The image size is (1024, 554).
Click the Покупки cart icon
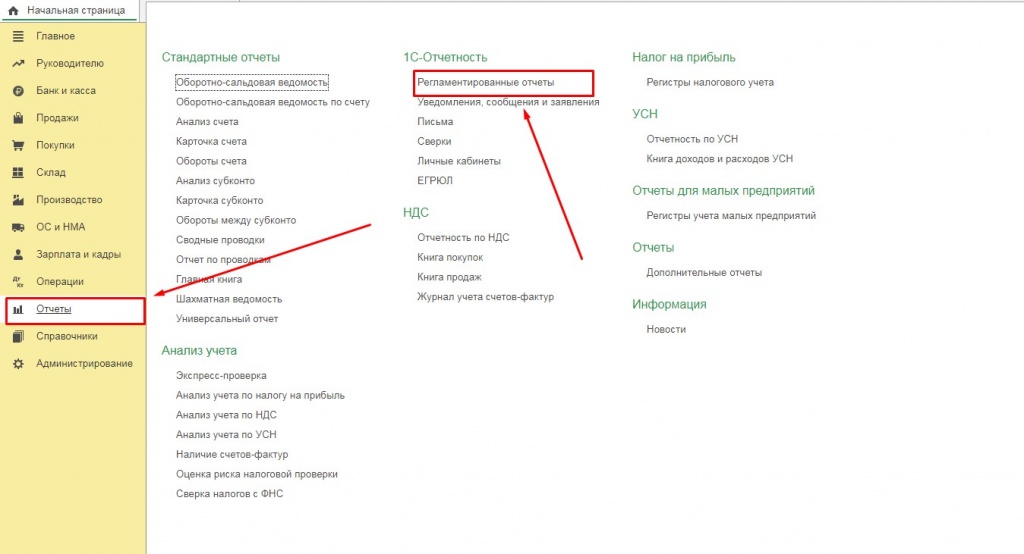tap(18, 145)
